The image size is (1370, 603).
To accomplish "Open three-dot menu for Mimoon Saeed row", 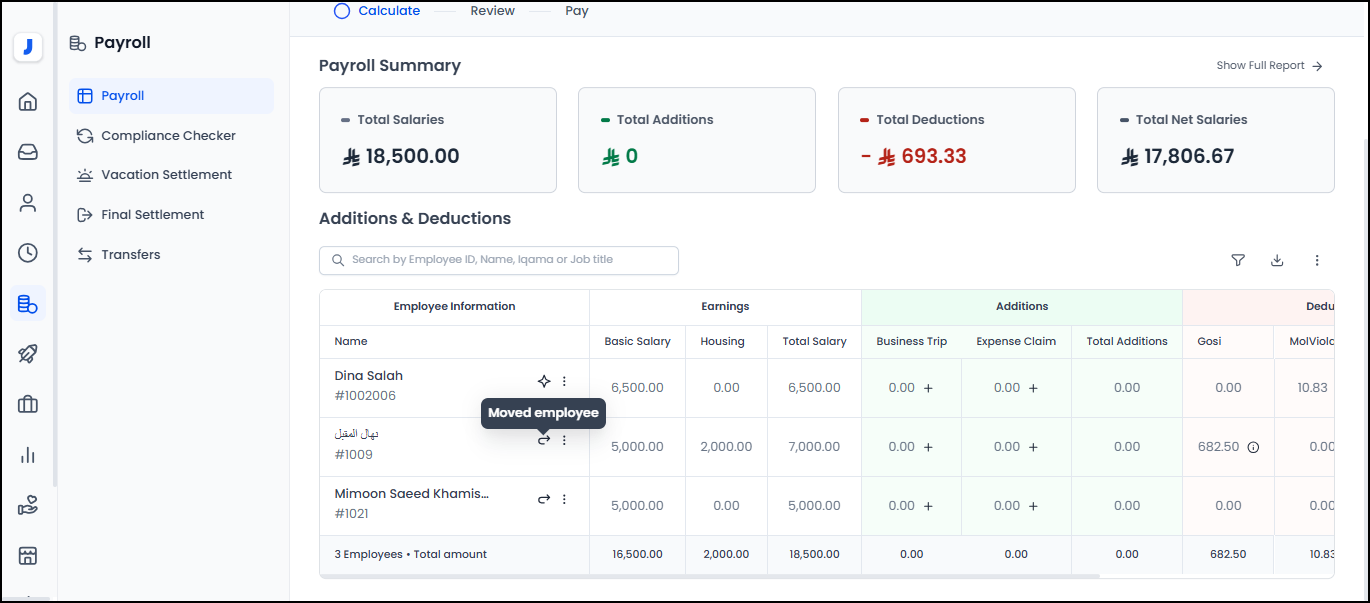I will point(564,499).
